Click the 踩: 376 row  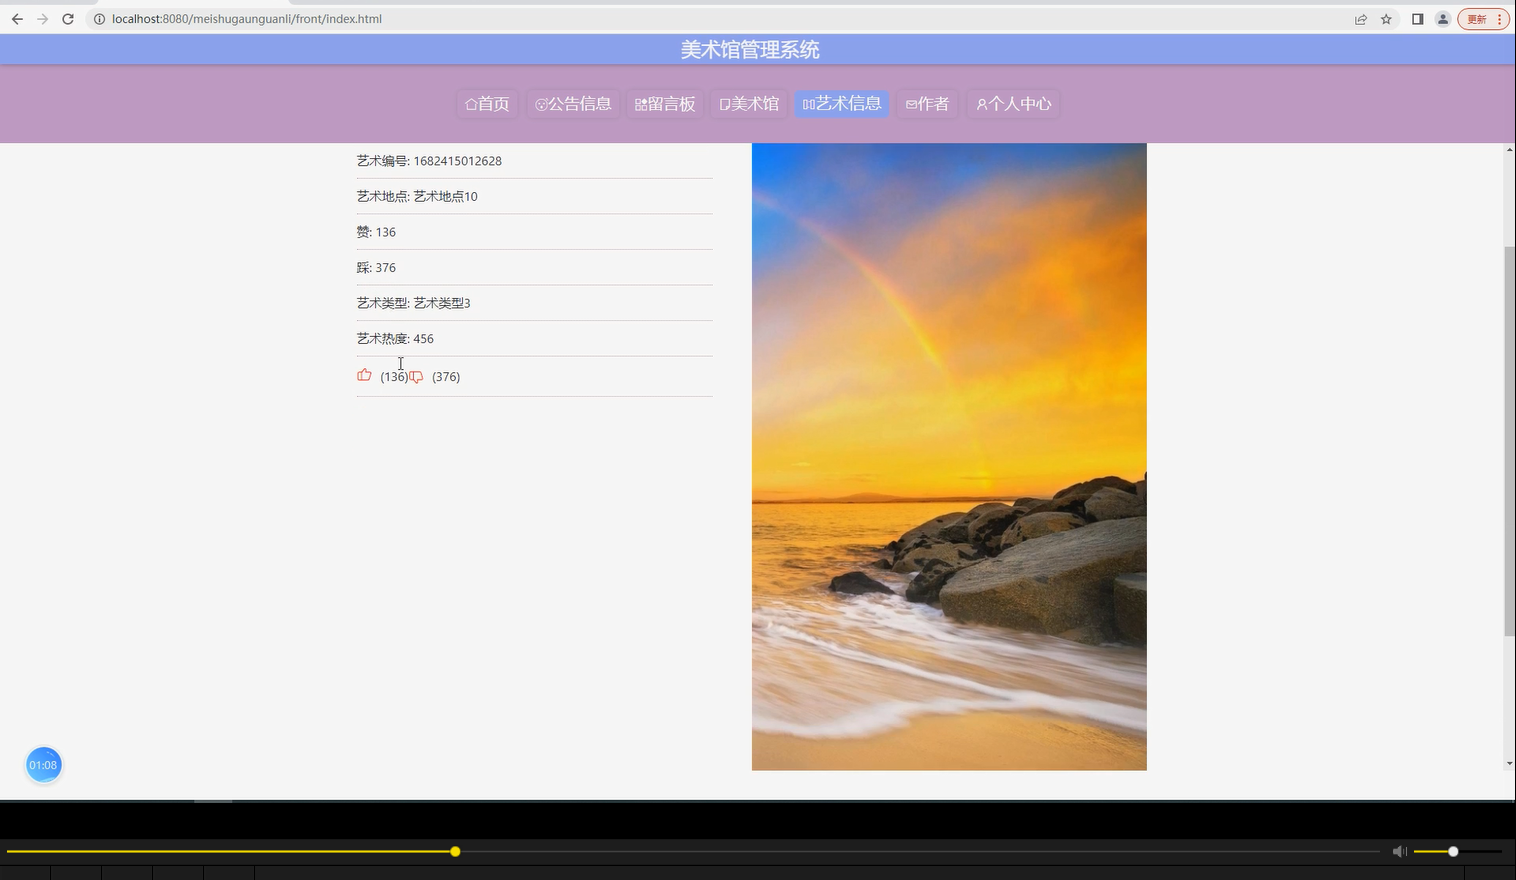[535, 268]
